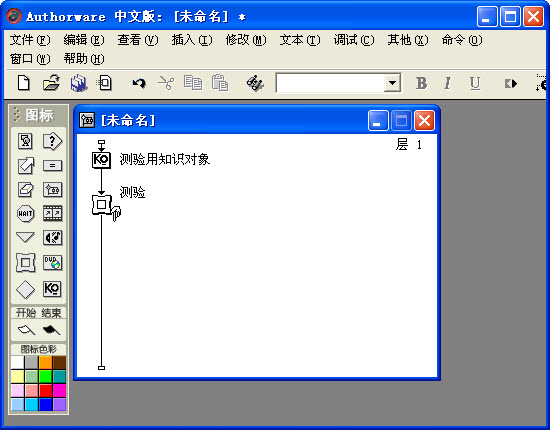Select the Sound icon in the palette

point(52,238)
